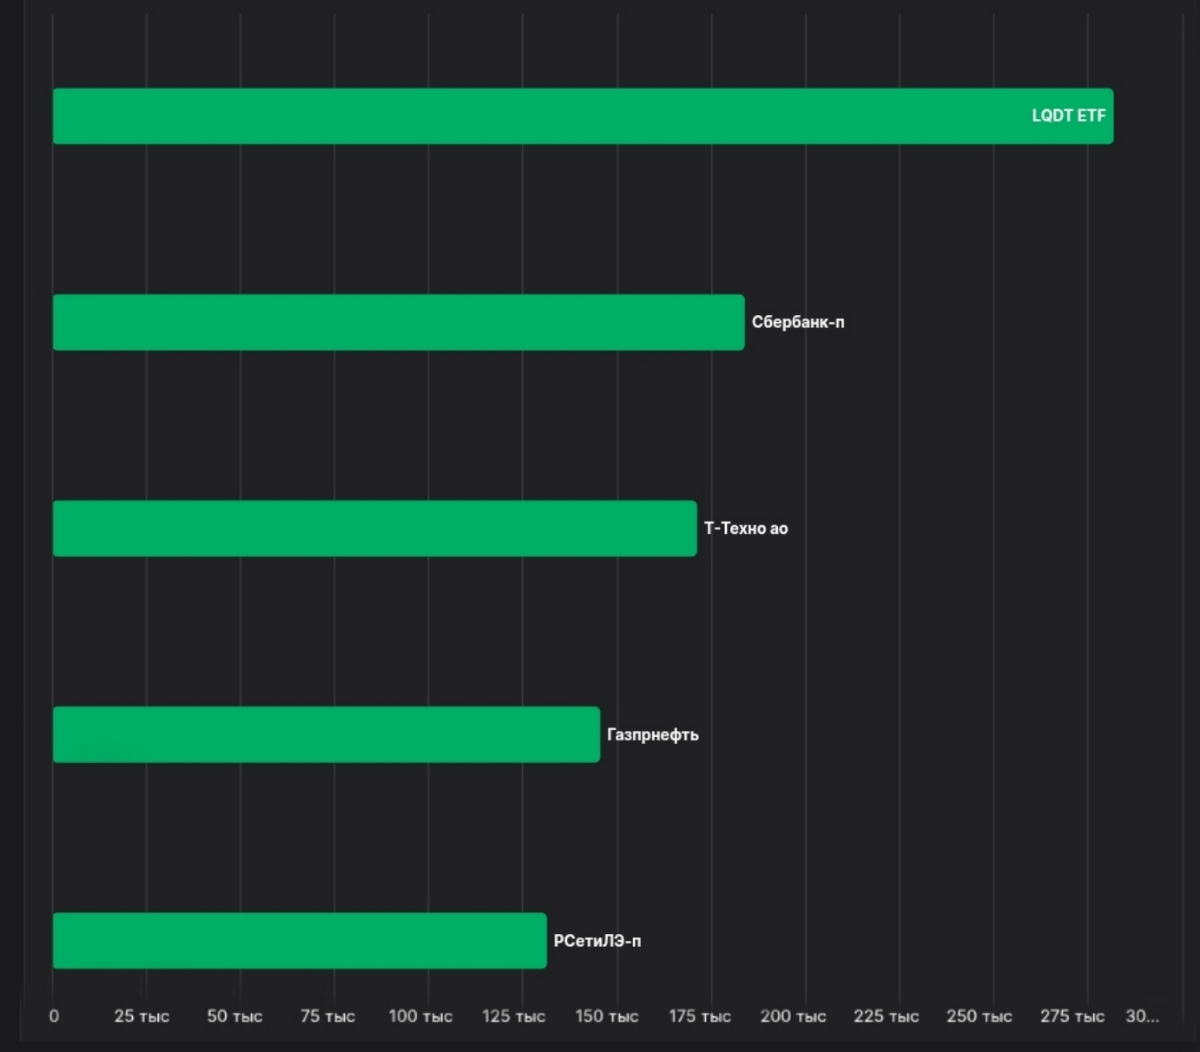Select the Сбербанк-п bar

399,322
